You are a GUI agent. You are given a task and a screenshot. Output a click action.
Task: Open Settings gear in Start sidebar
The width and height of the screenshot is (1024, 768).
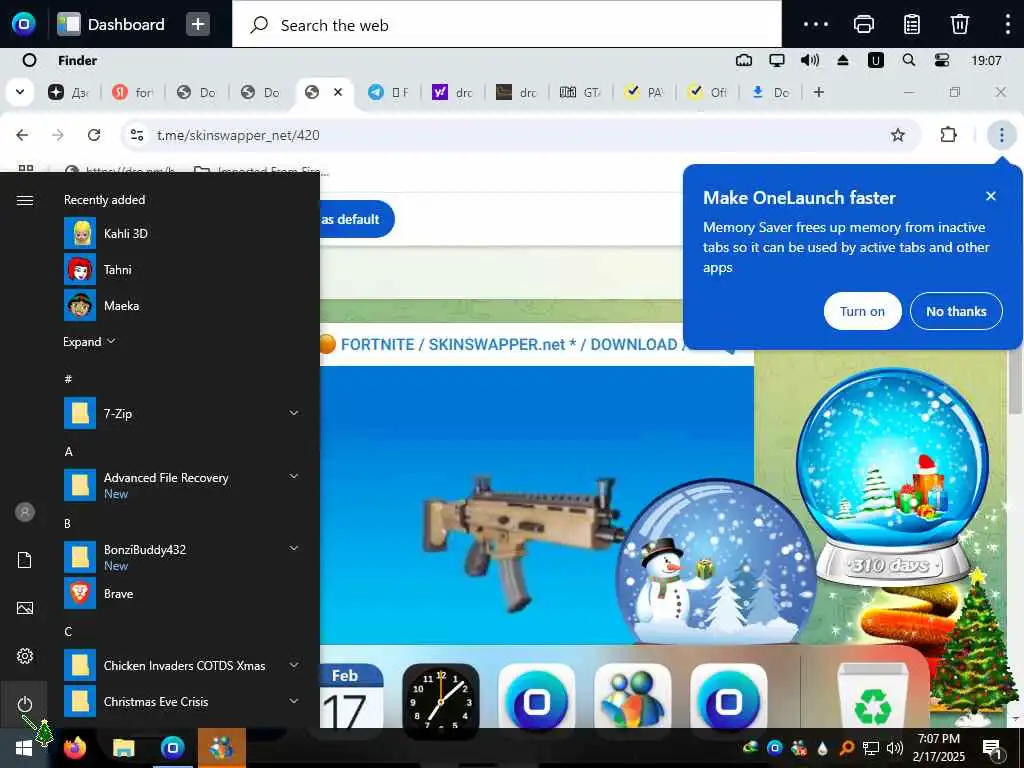click(x=25, y=656)
